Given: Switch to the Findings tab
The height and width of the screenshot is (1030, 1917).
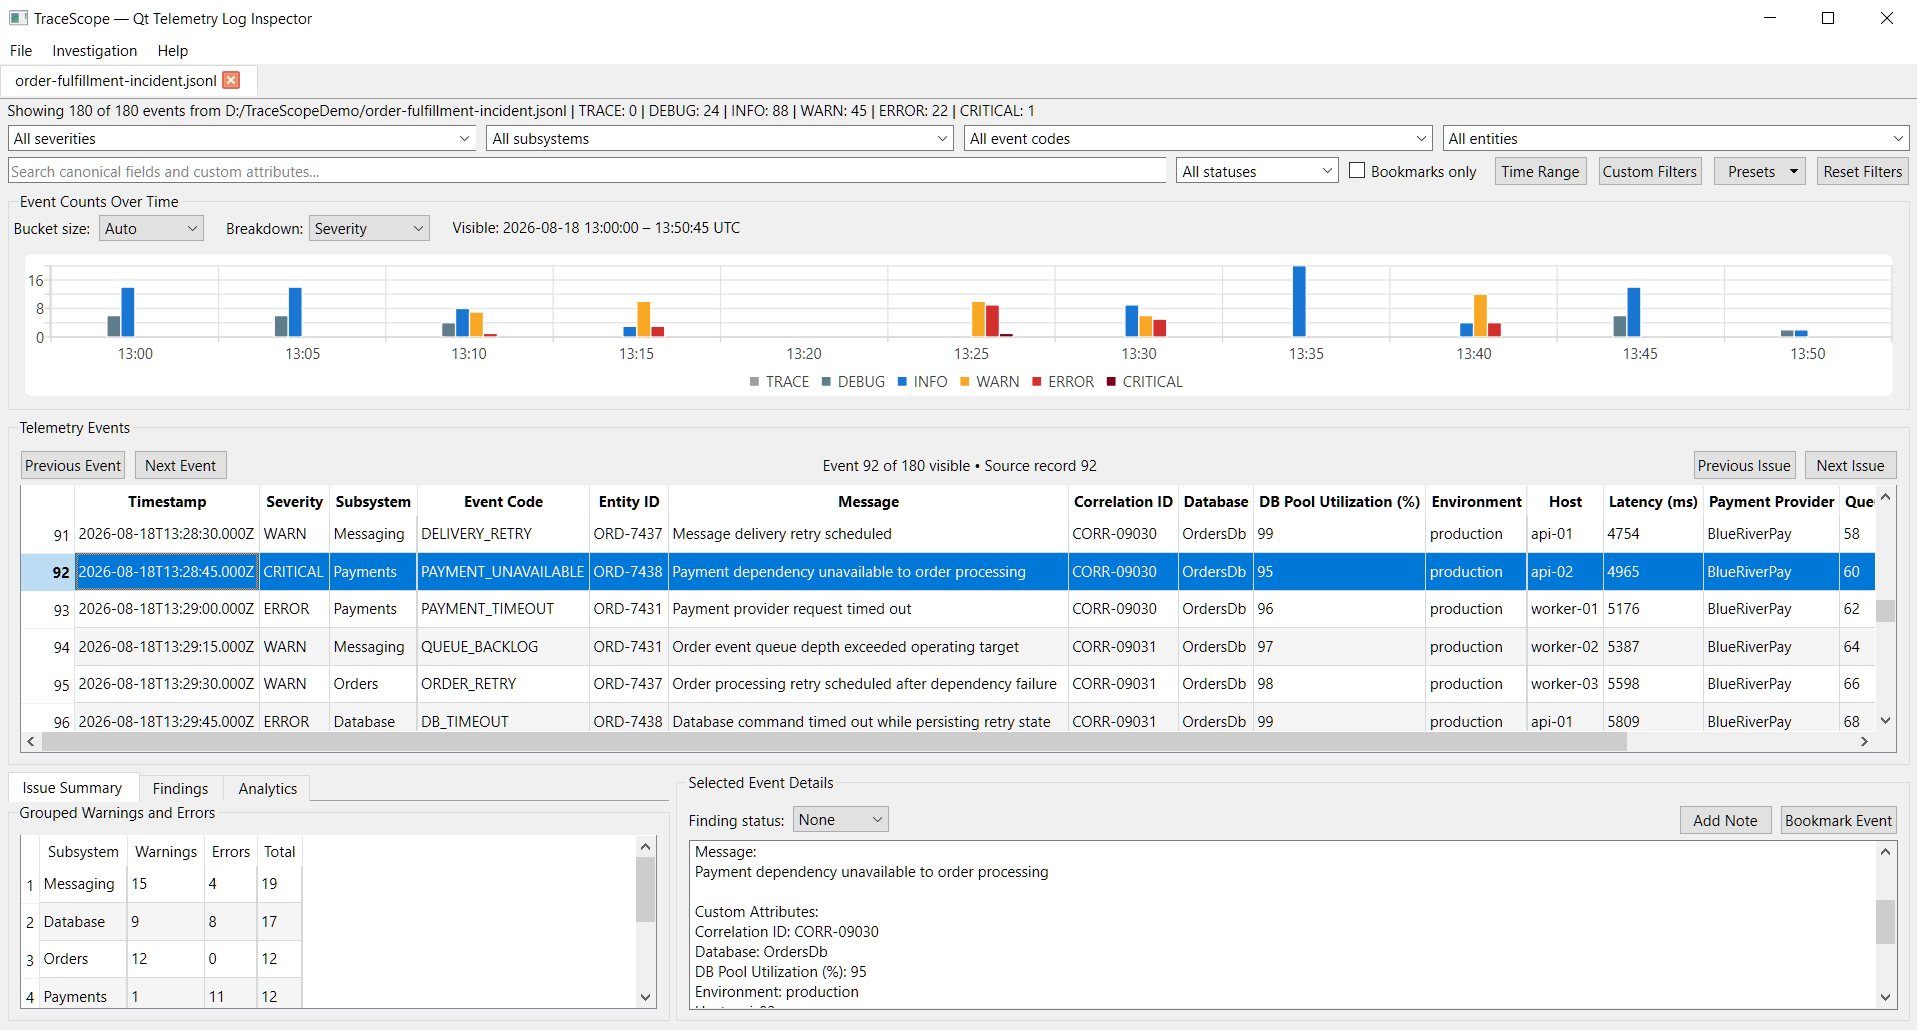Looking at the screenshot, I should coord(181,788).
